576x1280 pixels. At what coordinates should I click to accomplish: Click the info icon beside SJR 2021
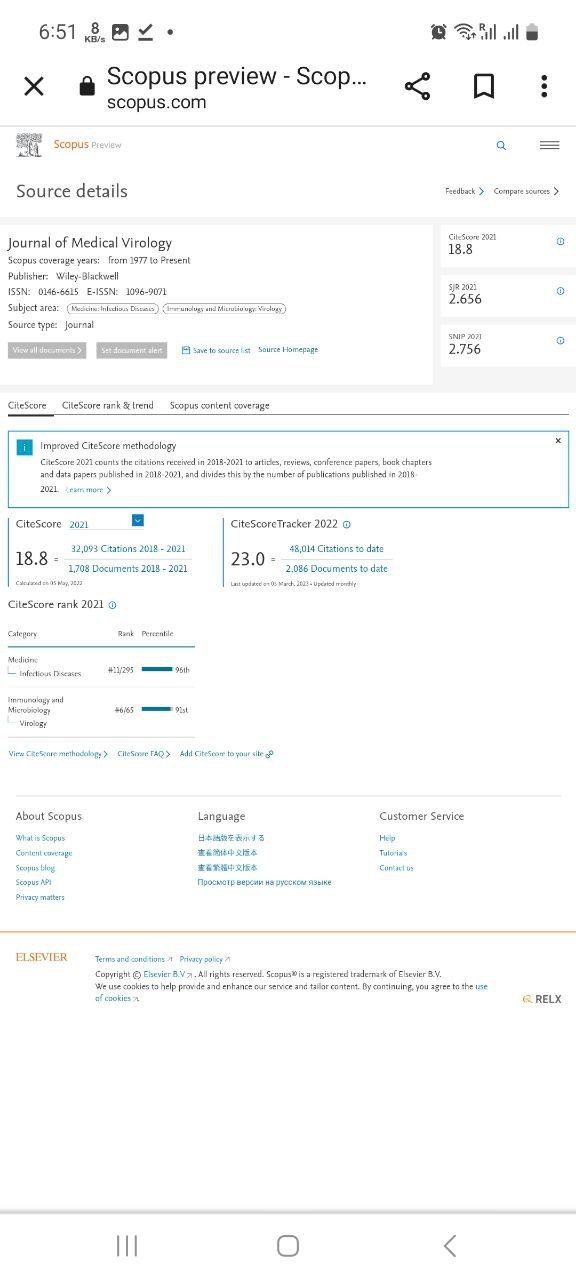point(560,291)
